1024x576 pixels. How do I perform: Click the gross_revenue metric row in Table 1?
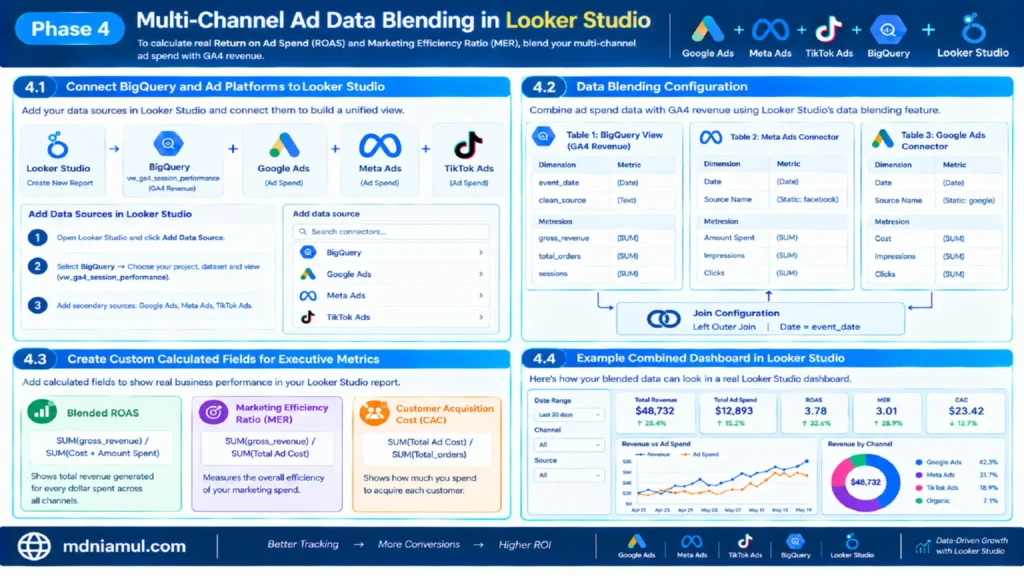(604, 238)
